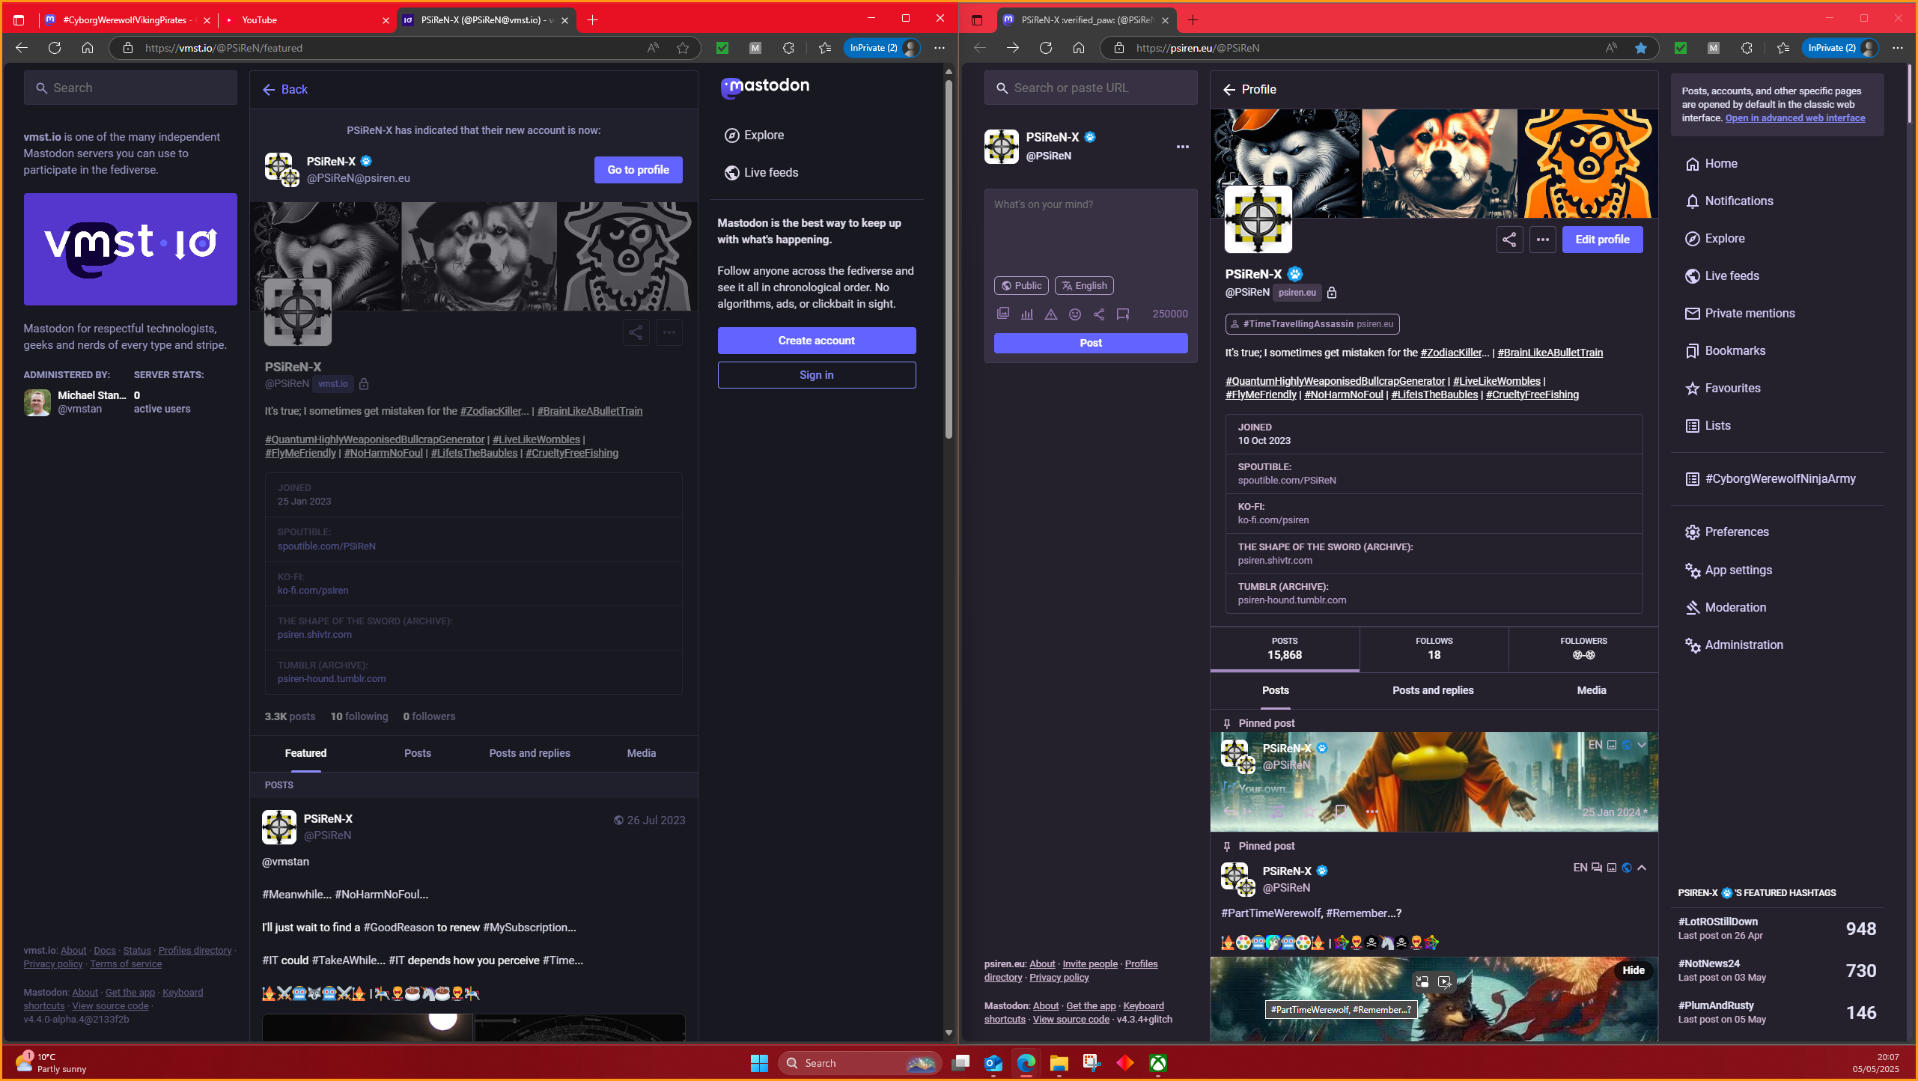Open account menu dots beside composer avatar
Viewport: 1918px width, 1081px height.
click(x=1183, y=147)
